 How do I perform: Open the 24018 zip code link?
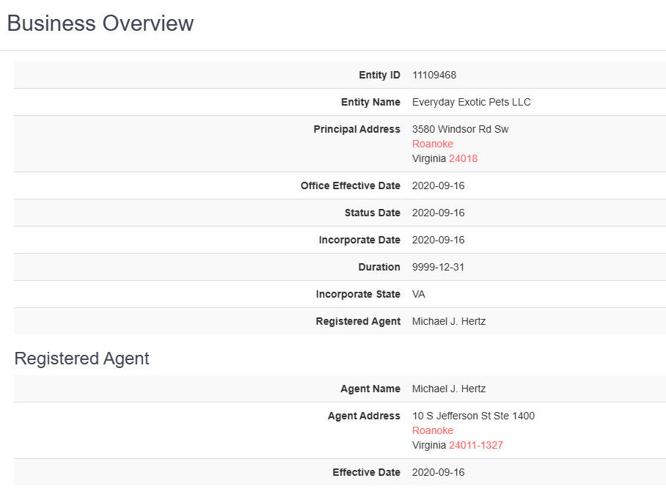(x=463, y=159)
